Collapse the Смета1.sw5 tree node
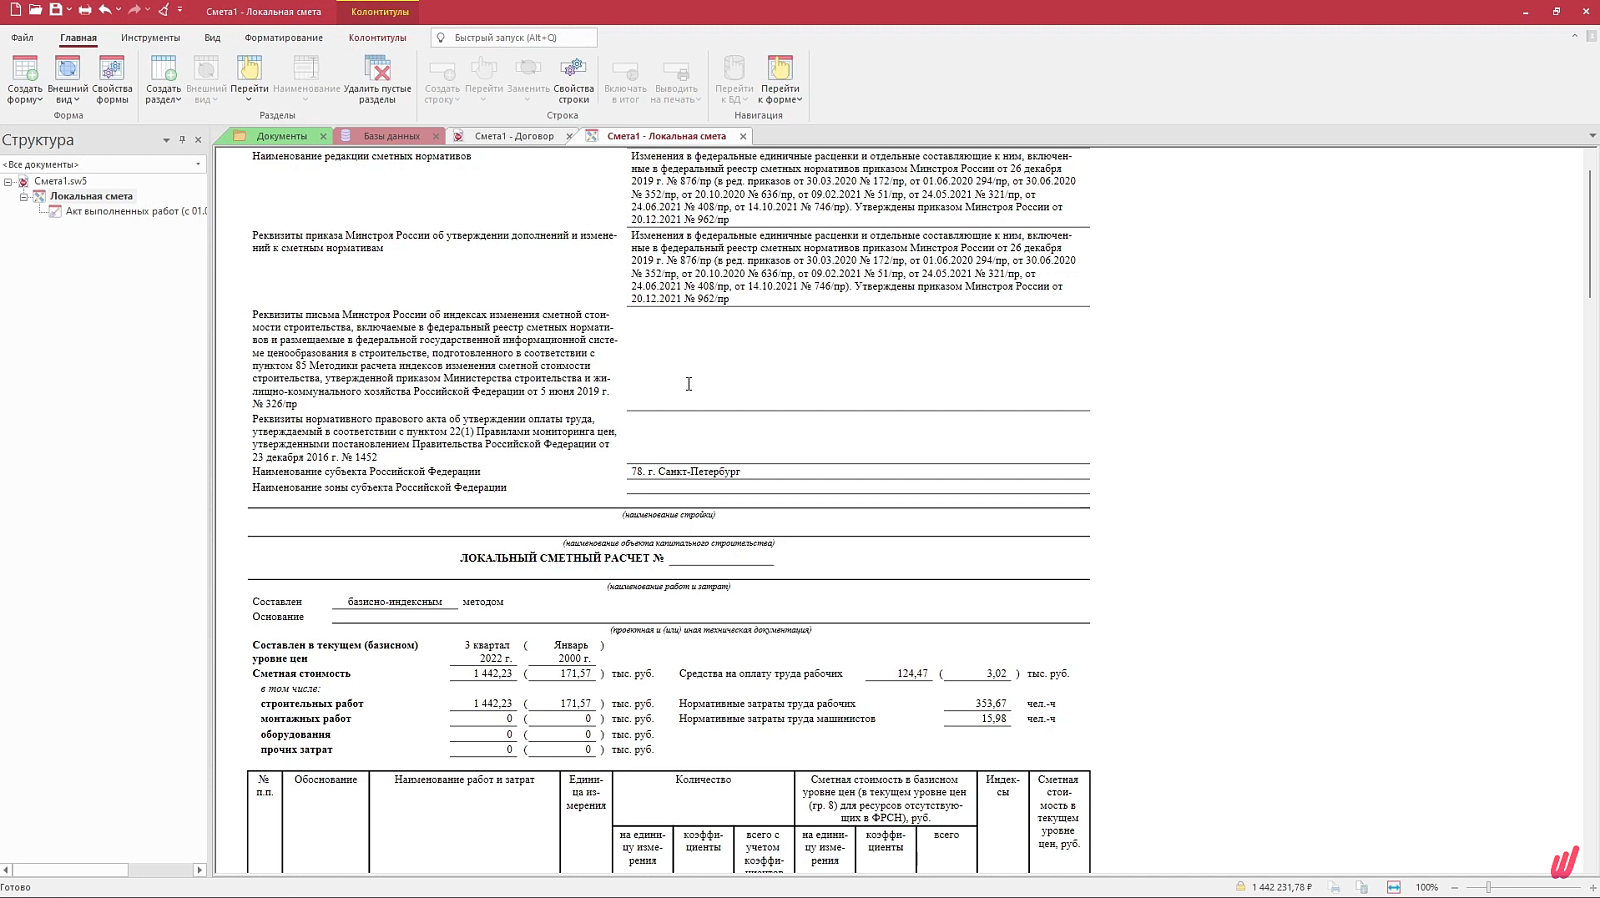This screenshot has height=898, width=1600. (x=8, y=182)
